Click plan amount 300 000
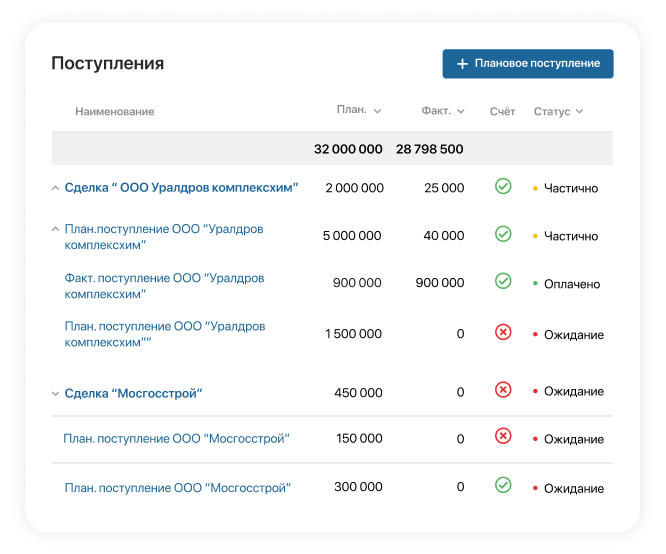Image resolution: width=666 pixels, height=554 pixels. coord(358,487)
